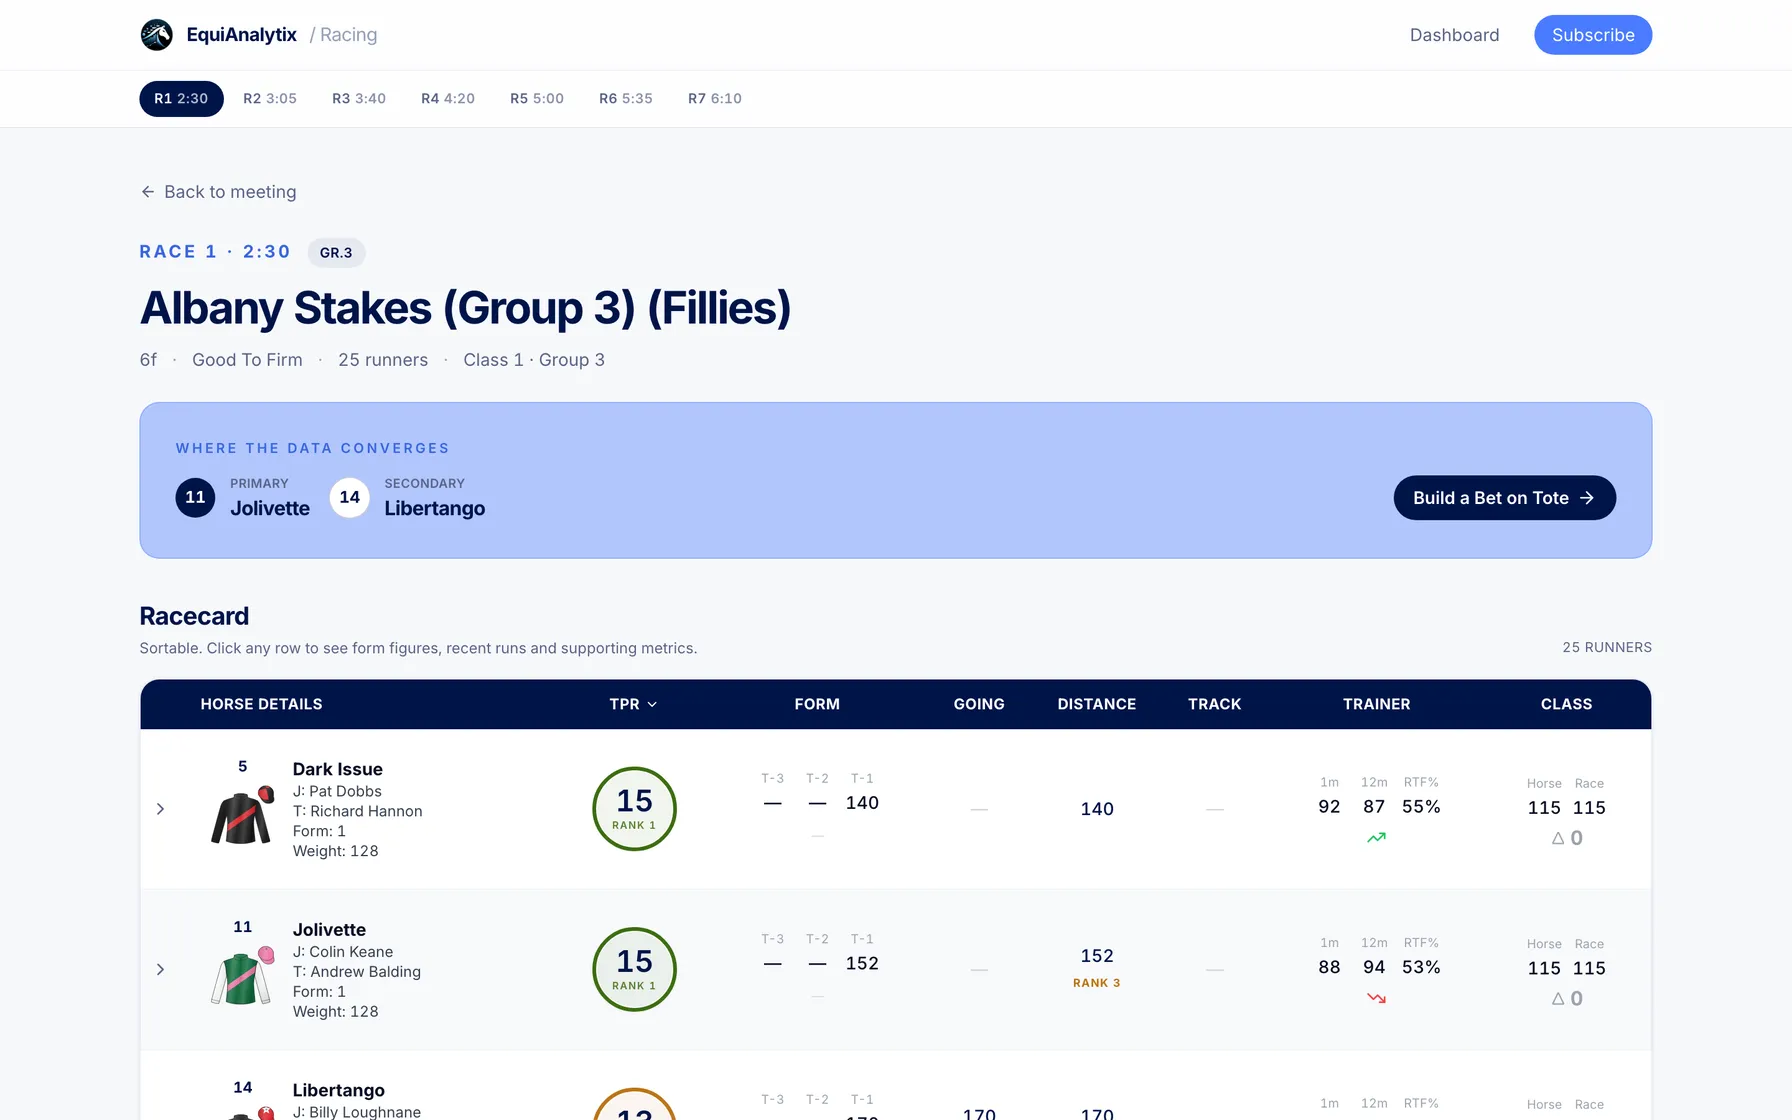Click the Racing breadcrumb link

[348, 35]
